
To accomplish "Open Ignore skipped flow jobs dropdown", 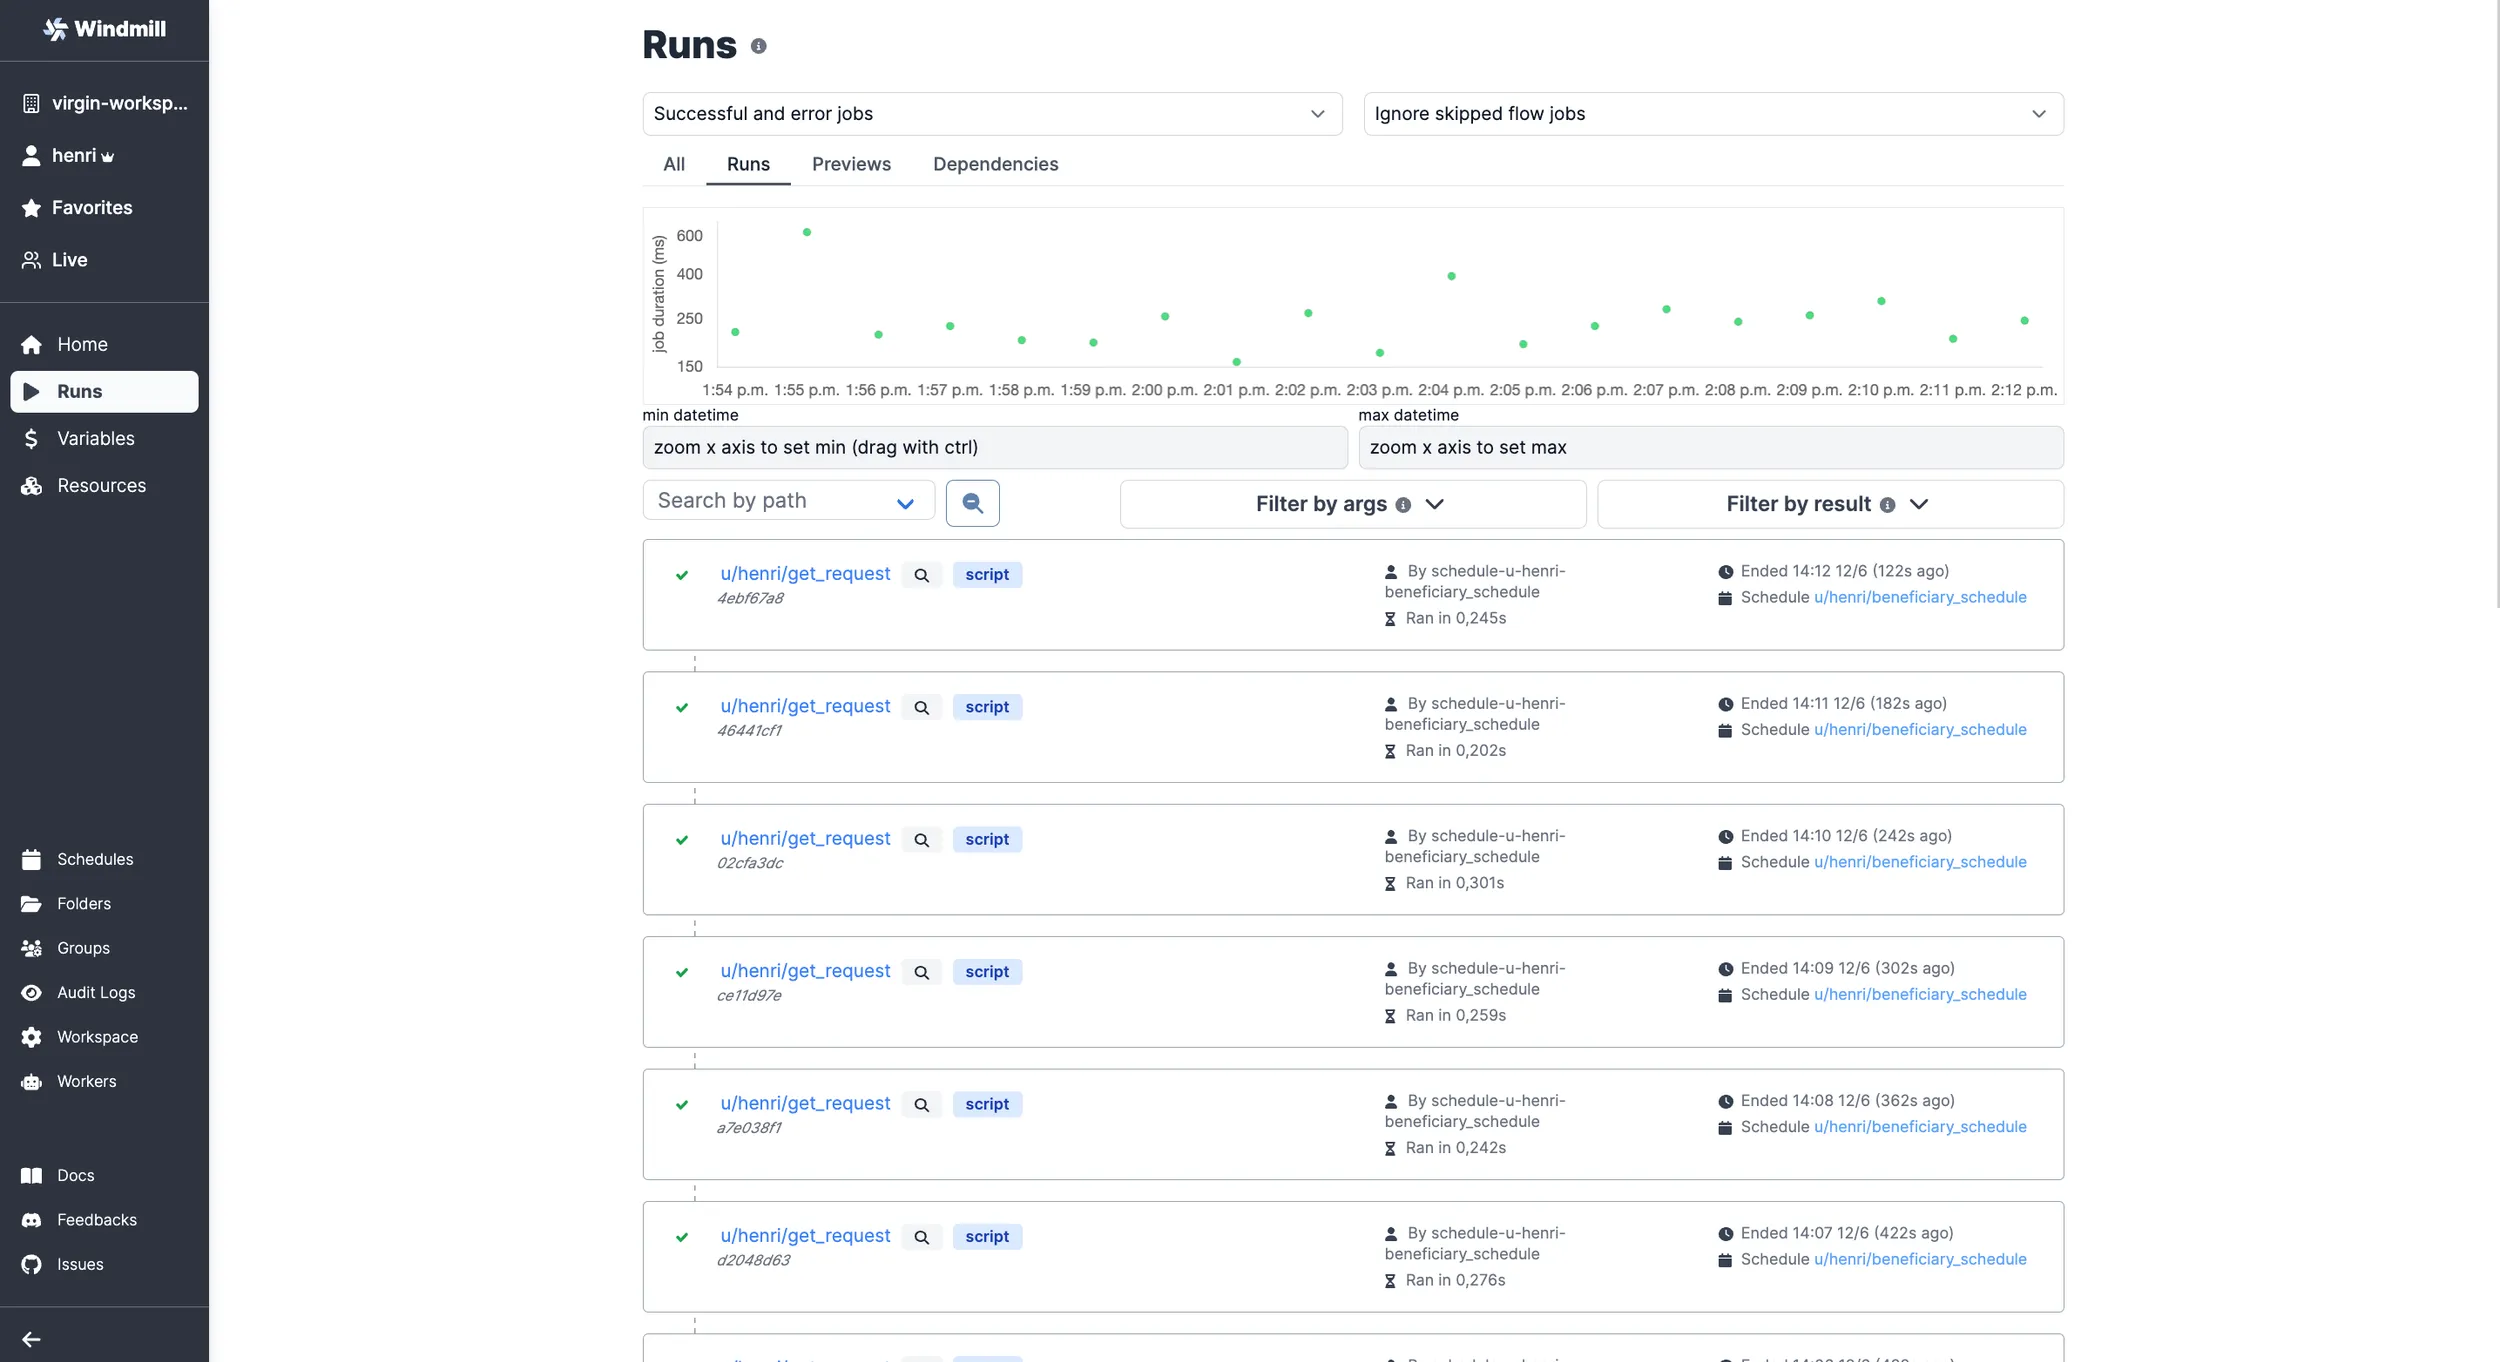I will pos(1712,114).
